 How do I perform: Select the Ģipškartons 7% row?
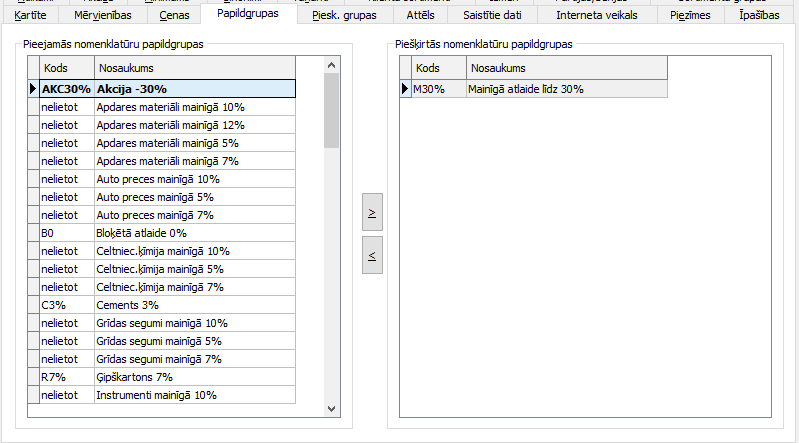click(195, 377)
